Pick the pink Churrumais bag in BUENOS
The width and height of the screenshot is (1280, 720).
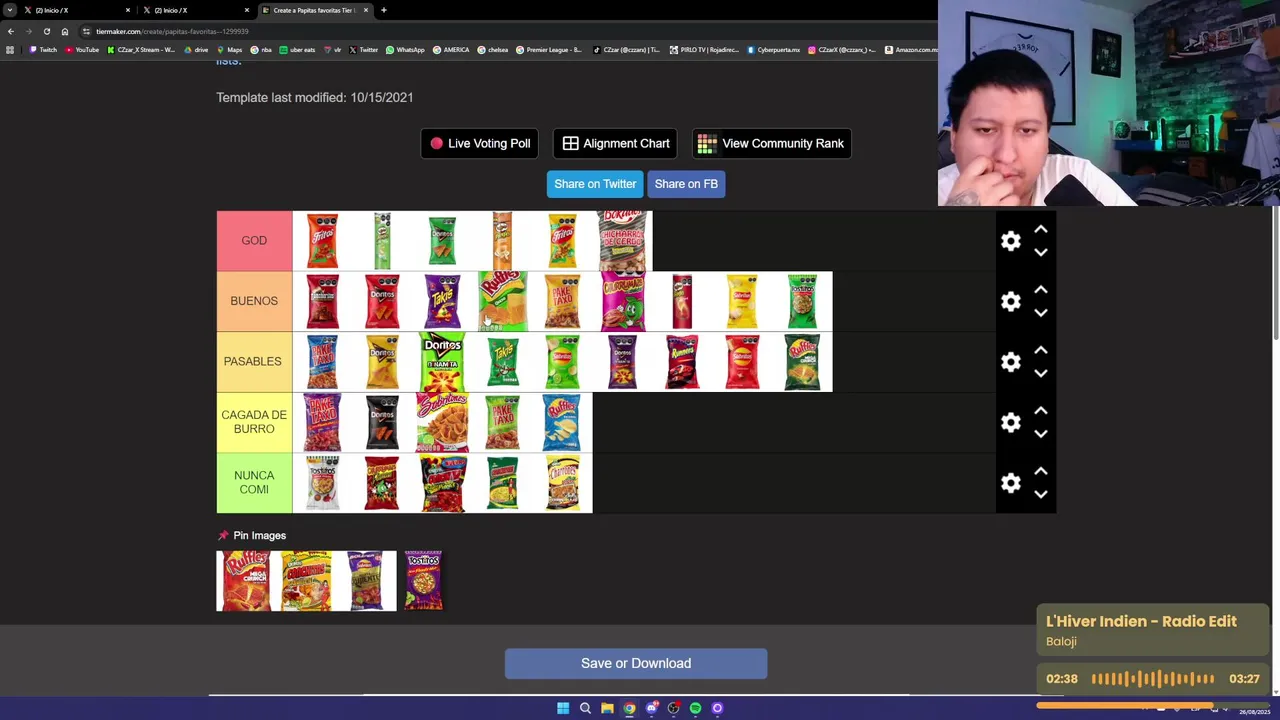point(622,300)
